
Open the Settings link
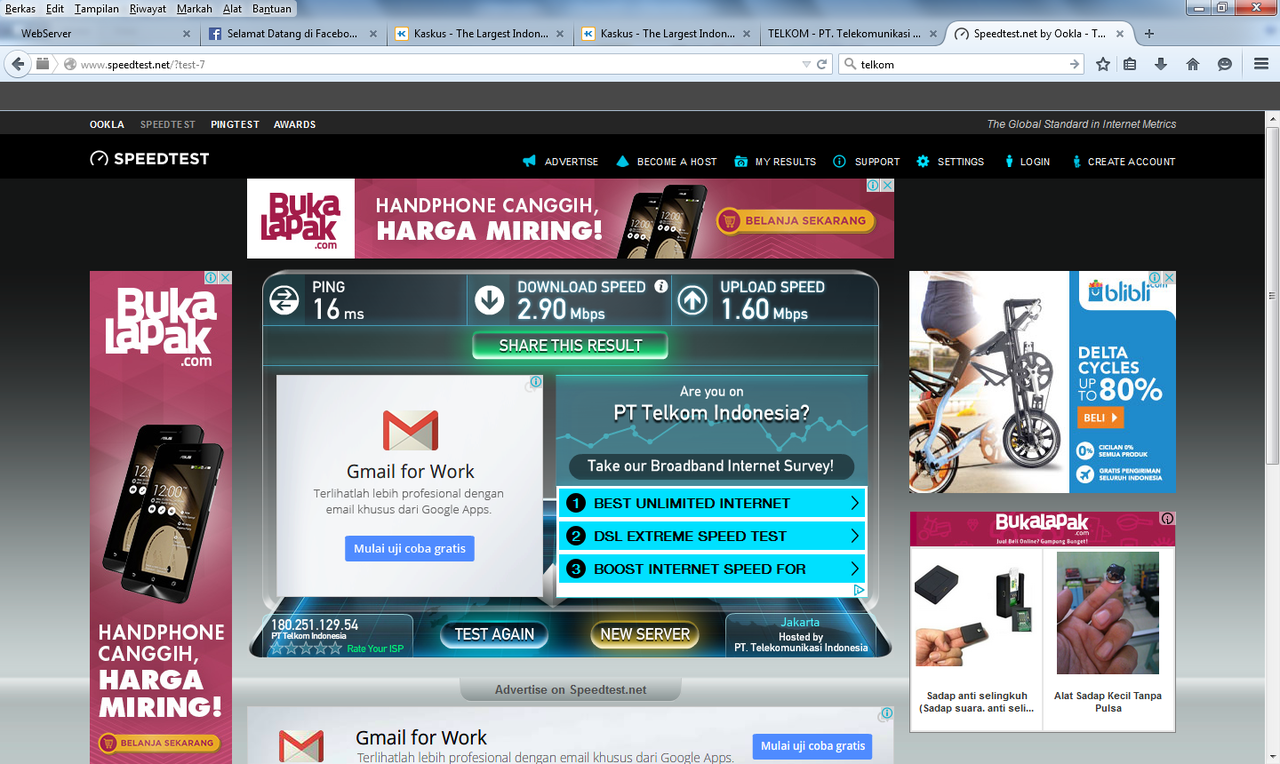(950, 161)
